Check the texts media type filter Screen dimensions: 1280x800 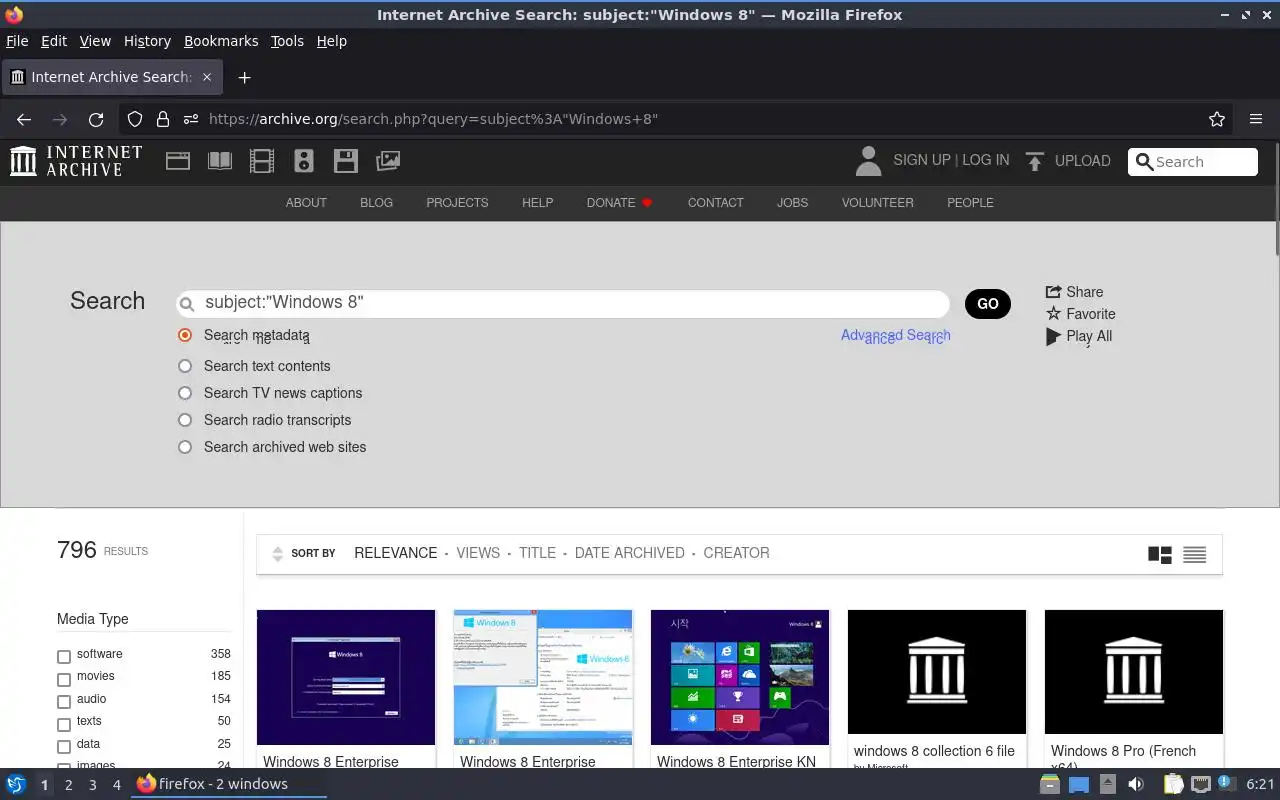(64, 724)
